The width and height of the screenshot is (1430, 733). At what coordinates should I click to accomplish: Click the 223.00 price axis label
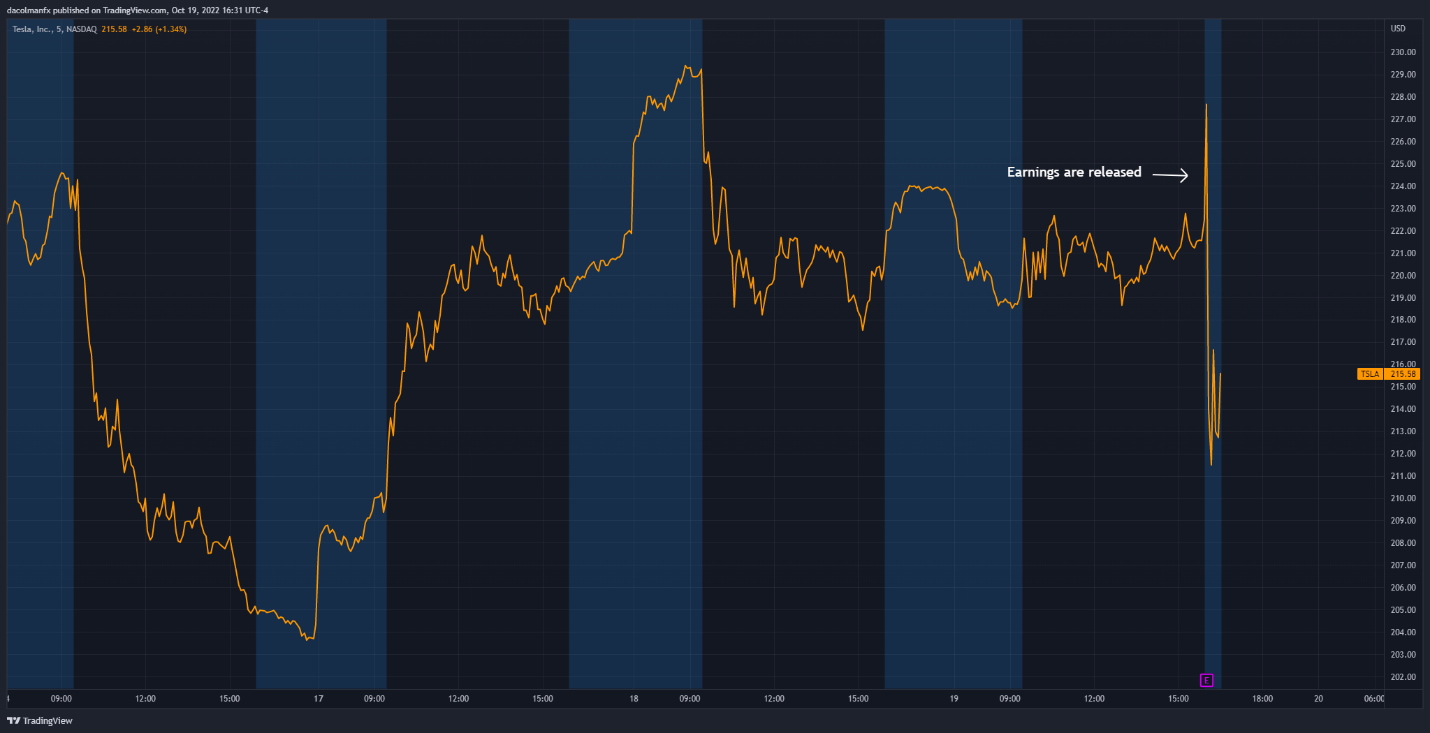coord(1402,208)
